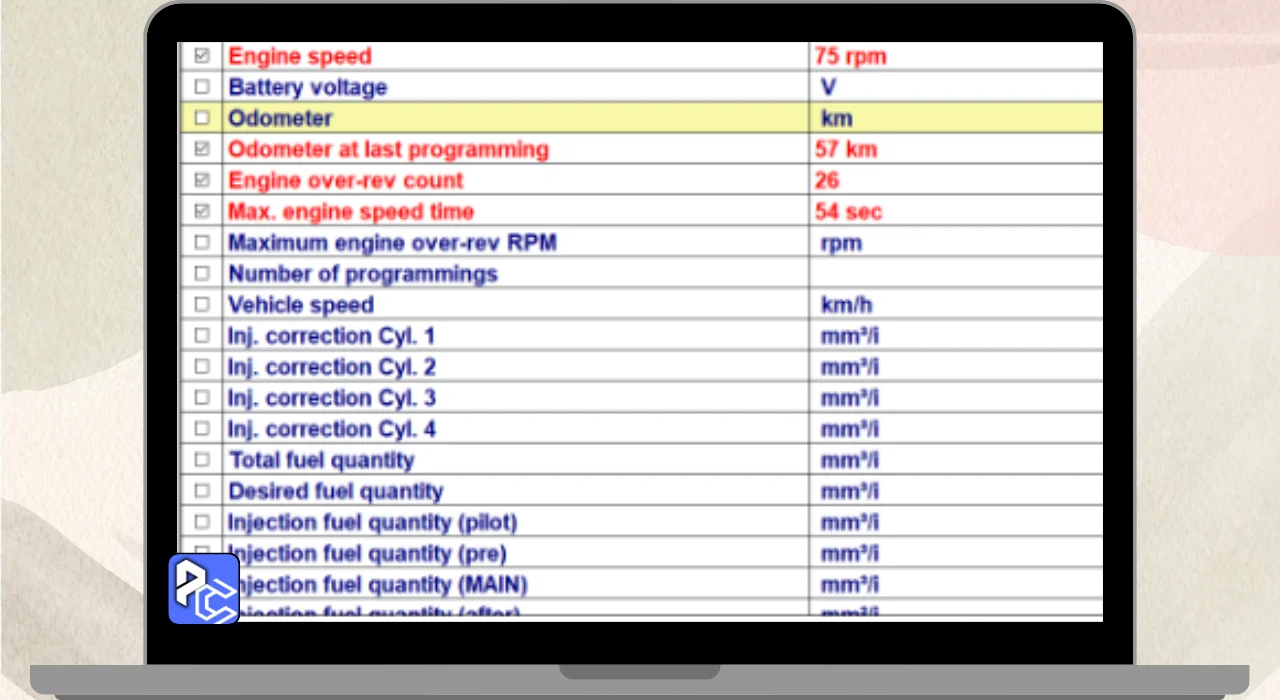1280x700 pixels.
Task: Tick the Vehicle speed checkbox
Action: [x=202, y=304]
